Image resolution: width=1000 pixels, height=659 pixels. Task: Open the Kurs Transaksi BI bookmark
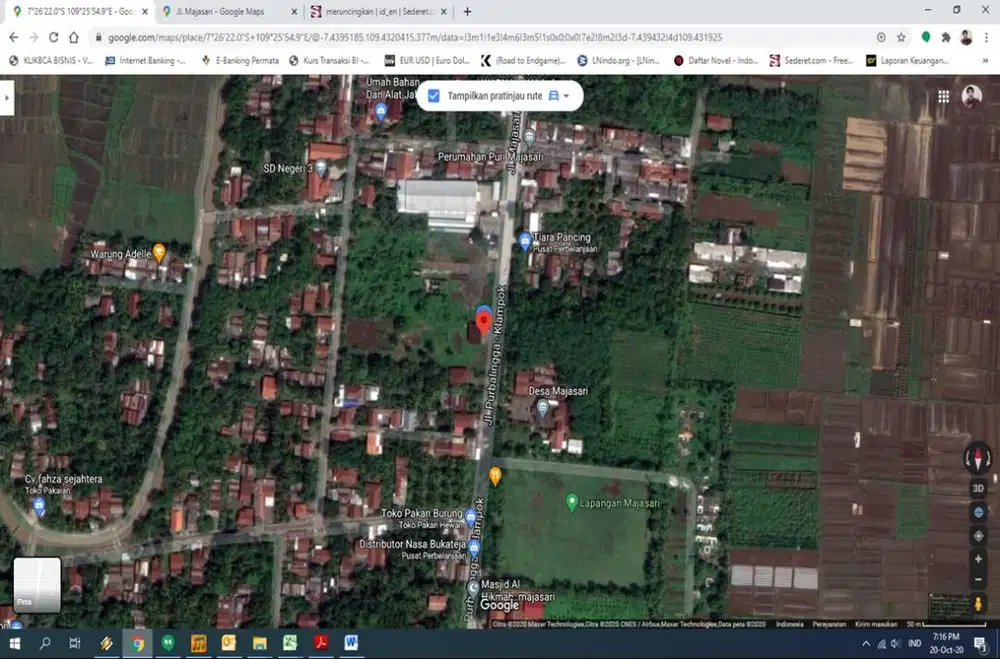329,61
